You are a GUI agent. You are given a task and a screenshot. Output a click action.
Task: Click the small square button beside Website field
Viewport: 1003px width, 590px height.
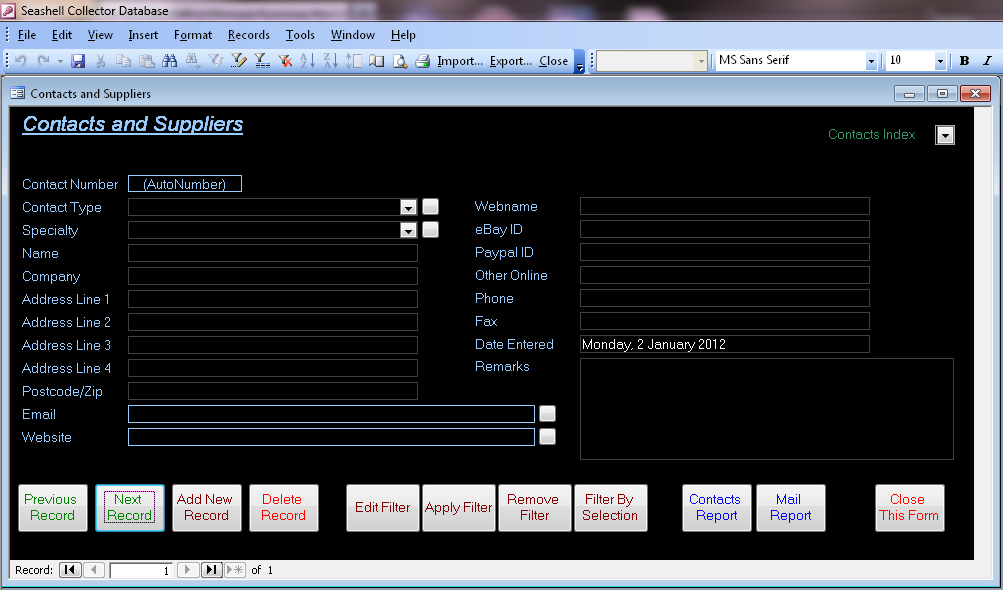(x=548, y=436)
